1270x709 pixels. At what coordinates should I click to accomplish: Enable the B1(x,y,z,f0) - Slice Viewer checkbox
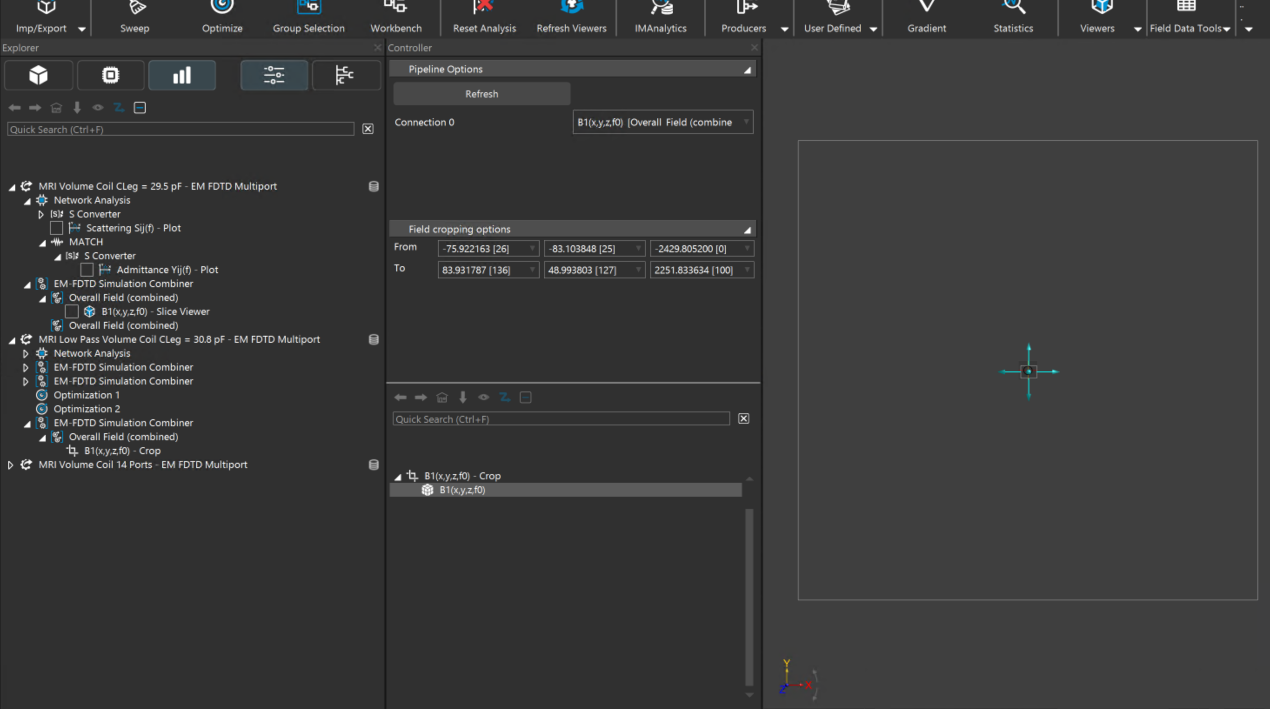[72, 312]
